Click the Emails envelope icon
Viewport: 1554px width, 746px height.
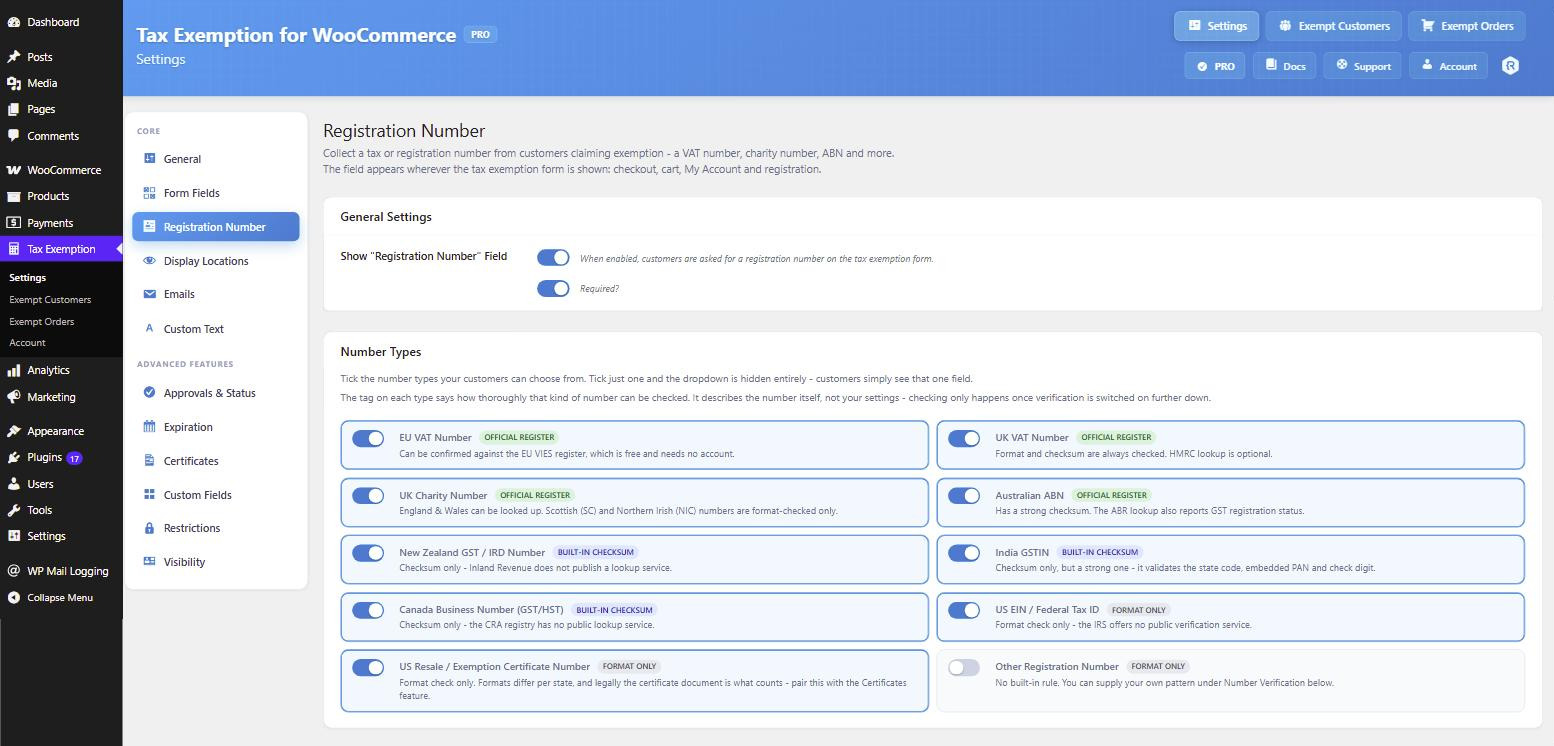(149, 294)
